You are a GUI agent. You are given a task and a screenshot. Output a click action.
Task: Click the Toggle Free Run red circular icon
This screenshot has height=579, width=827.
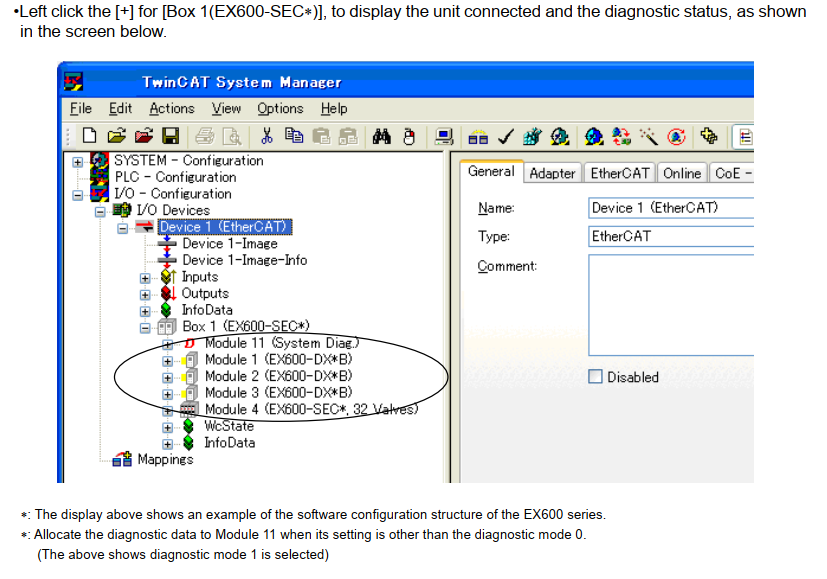tap(676, 137)
